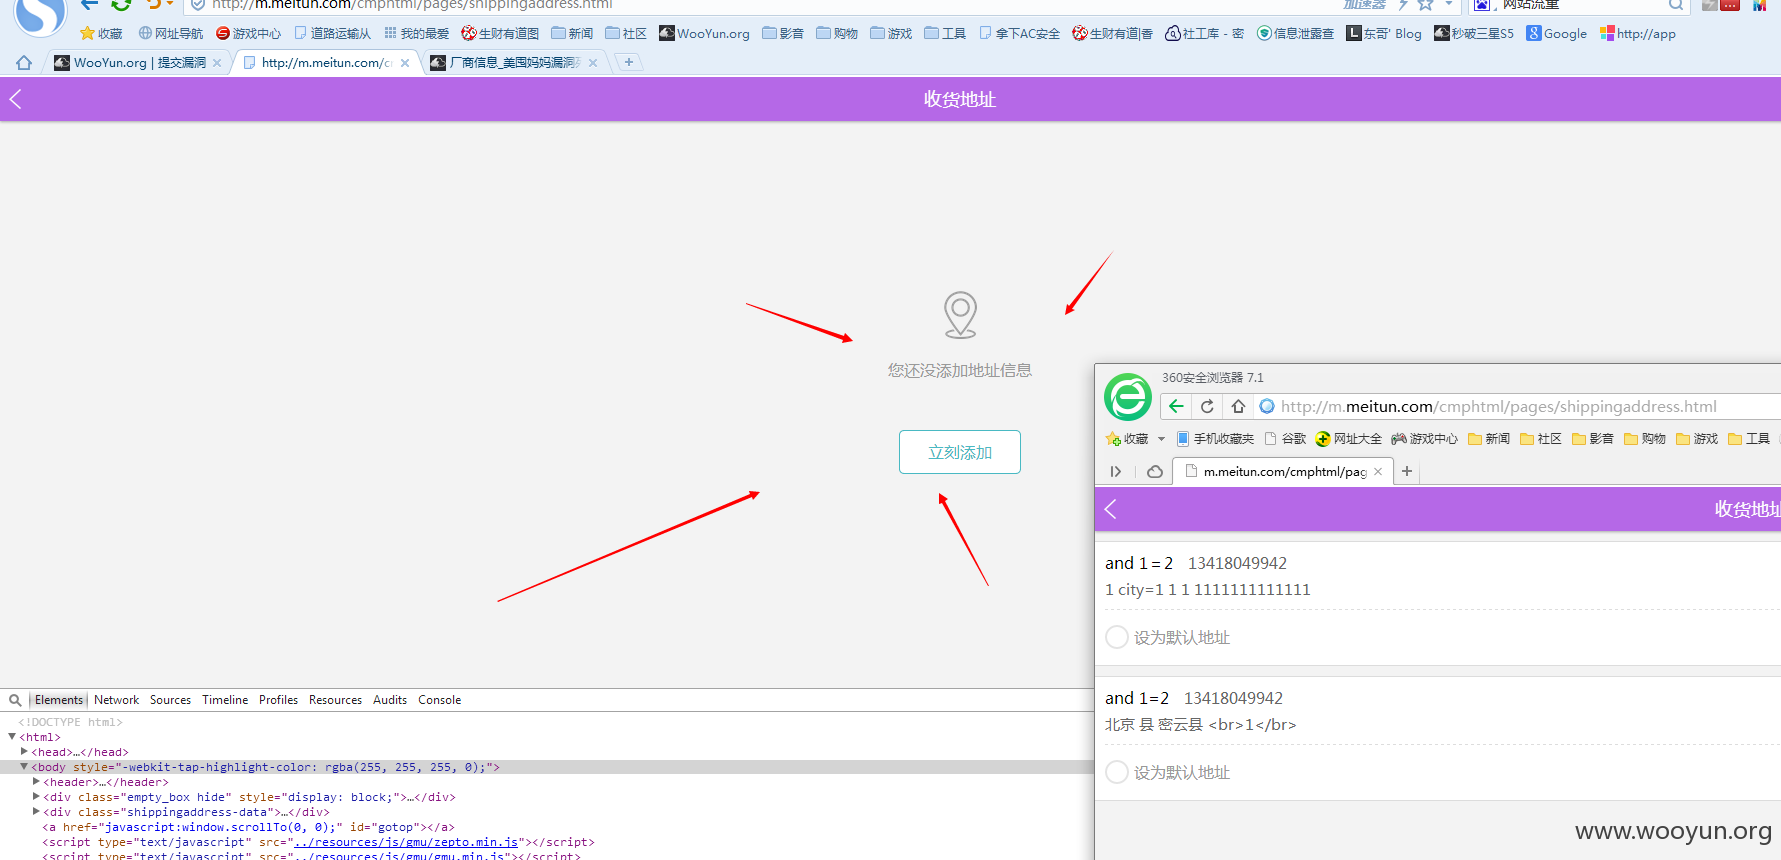This screenshot has width=1781, height=860.
Task: Close the 厂商信息_美囤妈妈漏洞 tab
Action: [x=593, y=63]
